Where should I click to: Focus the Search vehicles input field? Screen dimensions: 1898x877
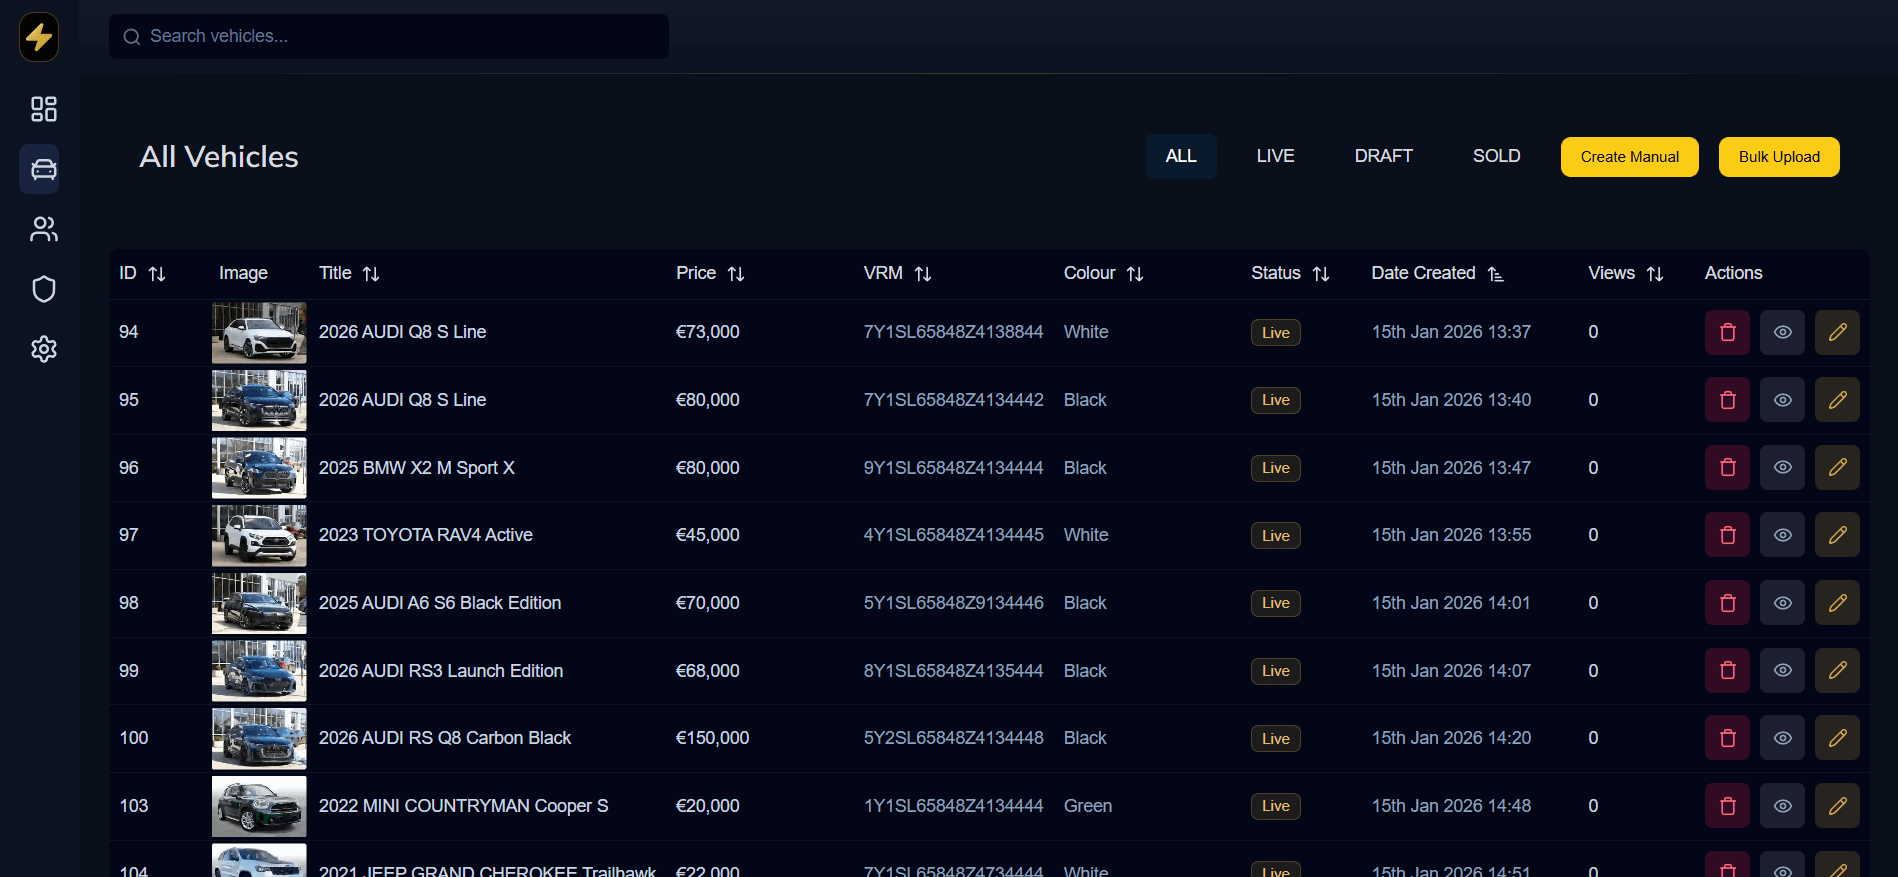[x=389, y=36]
